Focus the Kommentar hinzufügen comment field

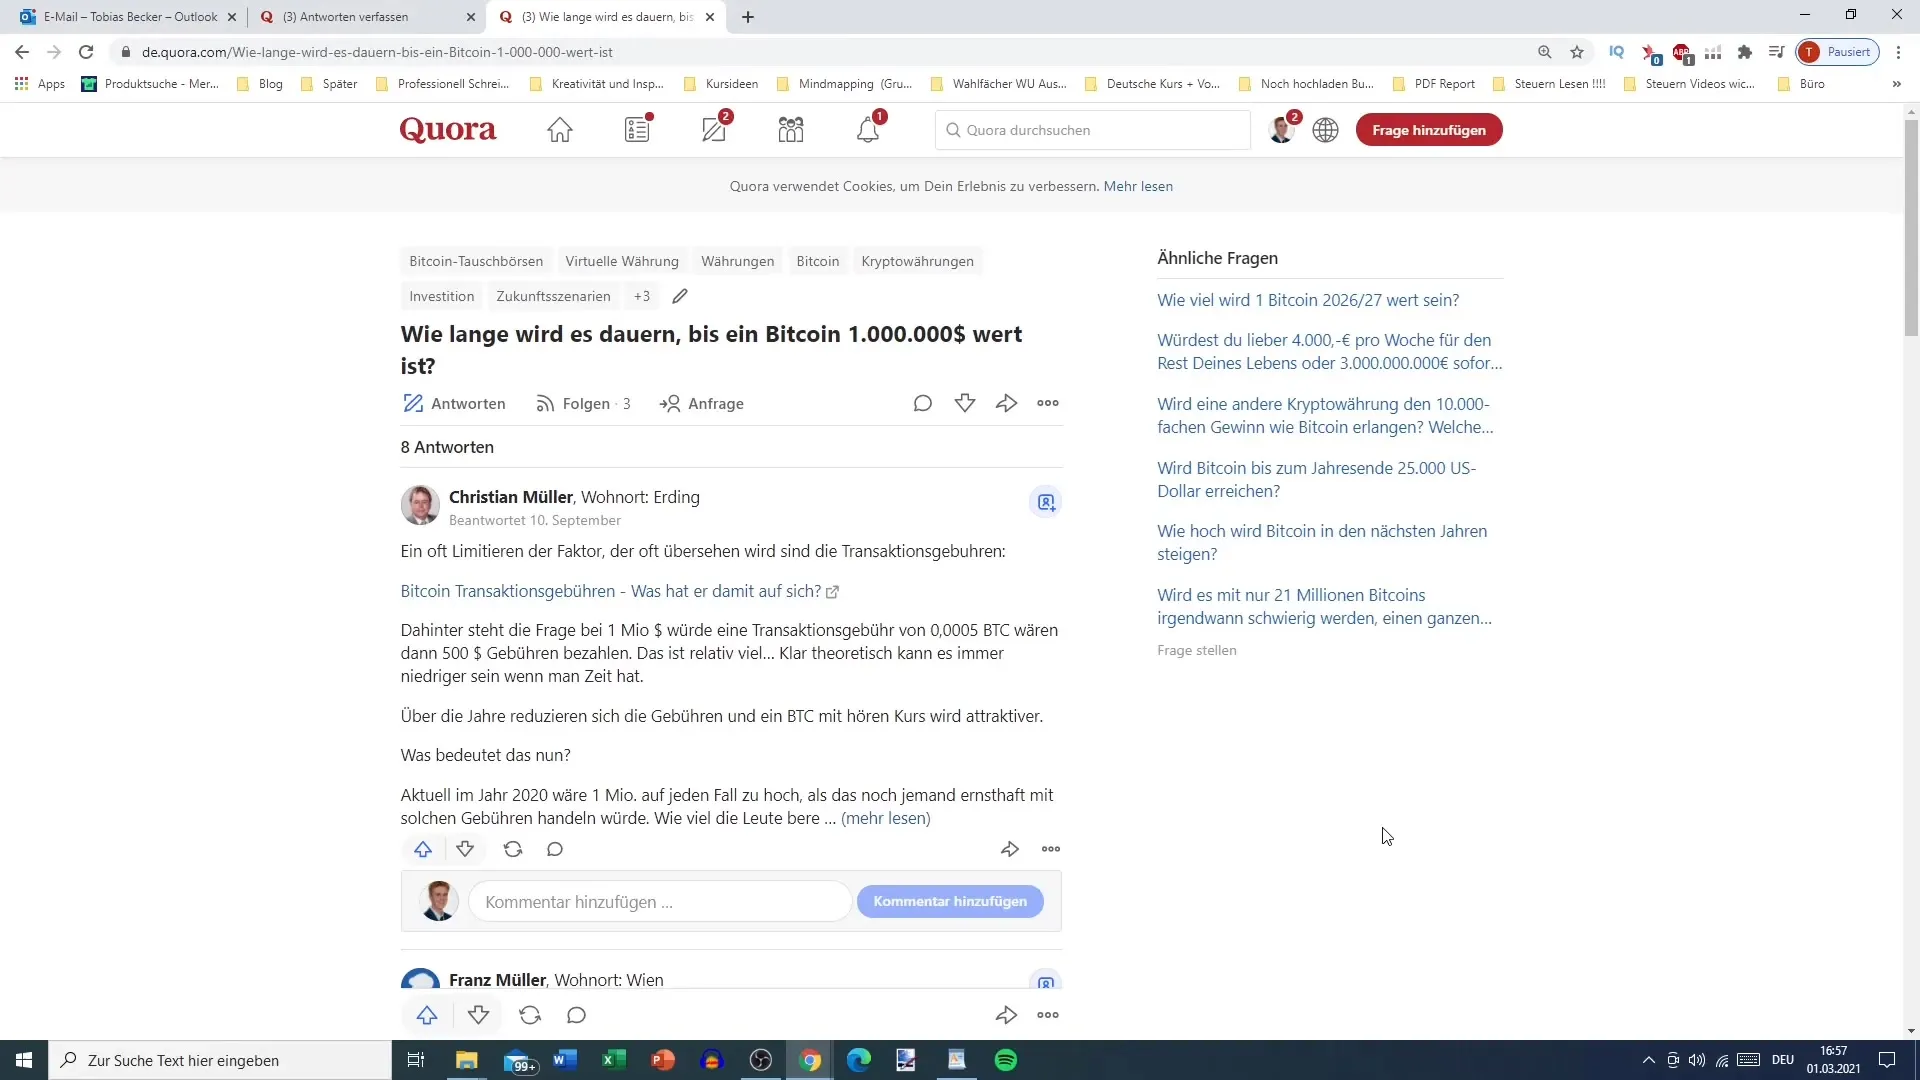660,902
